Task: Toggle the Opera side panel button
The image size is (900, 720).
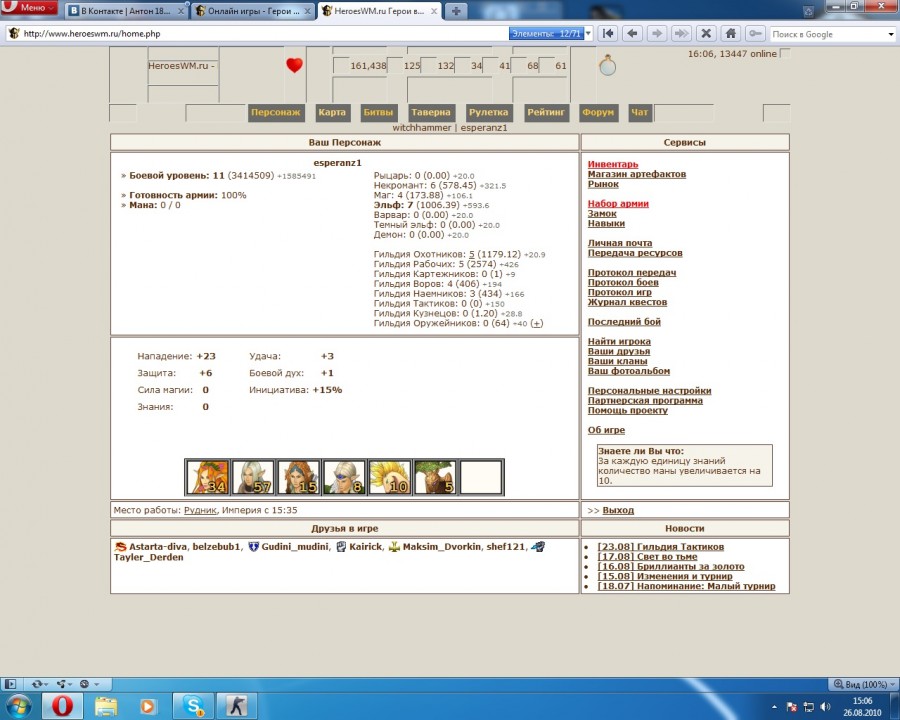Action: pos(10,684)
